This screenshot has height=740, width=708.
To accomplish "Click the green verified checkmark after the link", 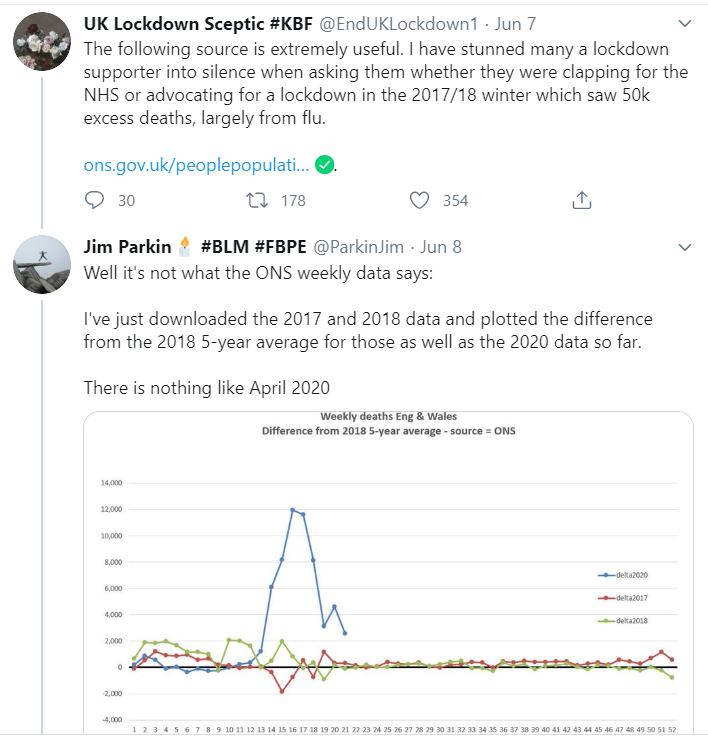I will (x=324, y=164).
